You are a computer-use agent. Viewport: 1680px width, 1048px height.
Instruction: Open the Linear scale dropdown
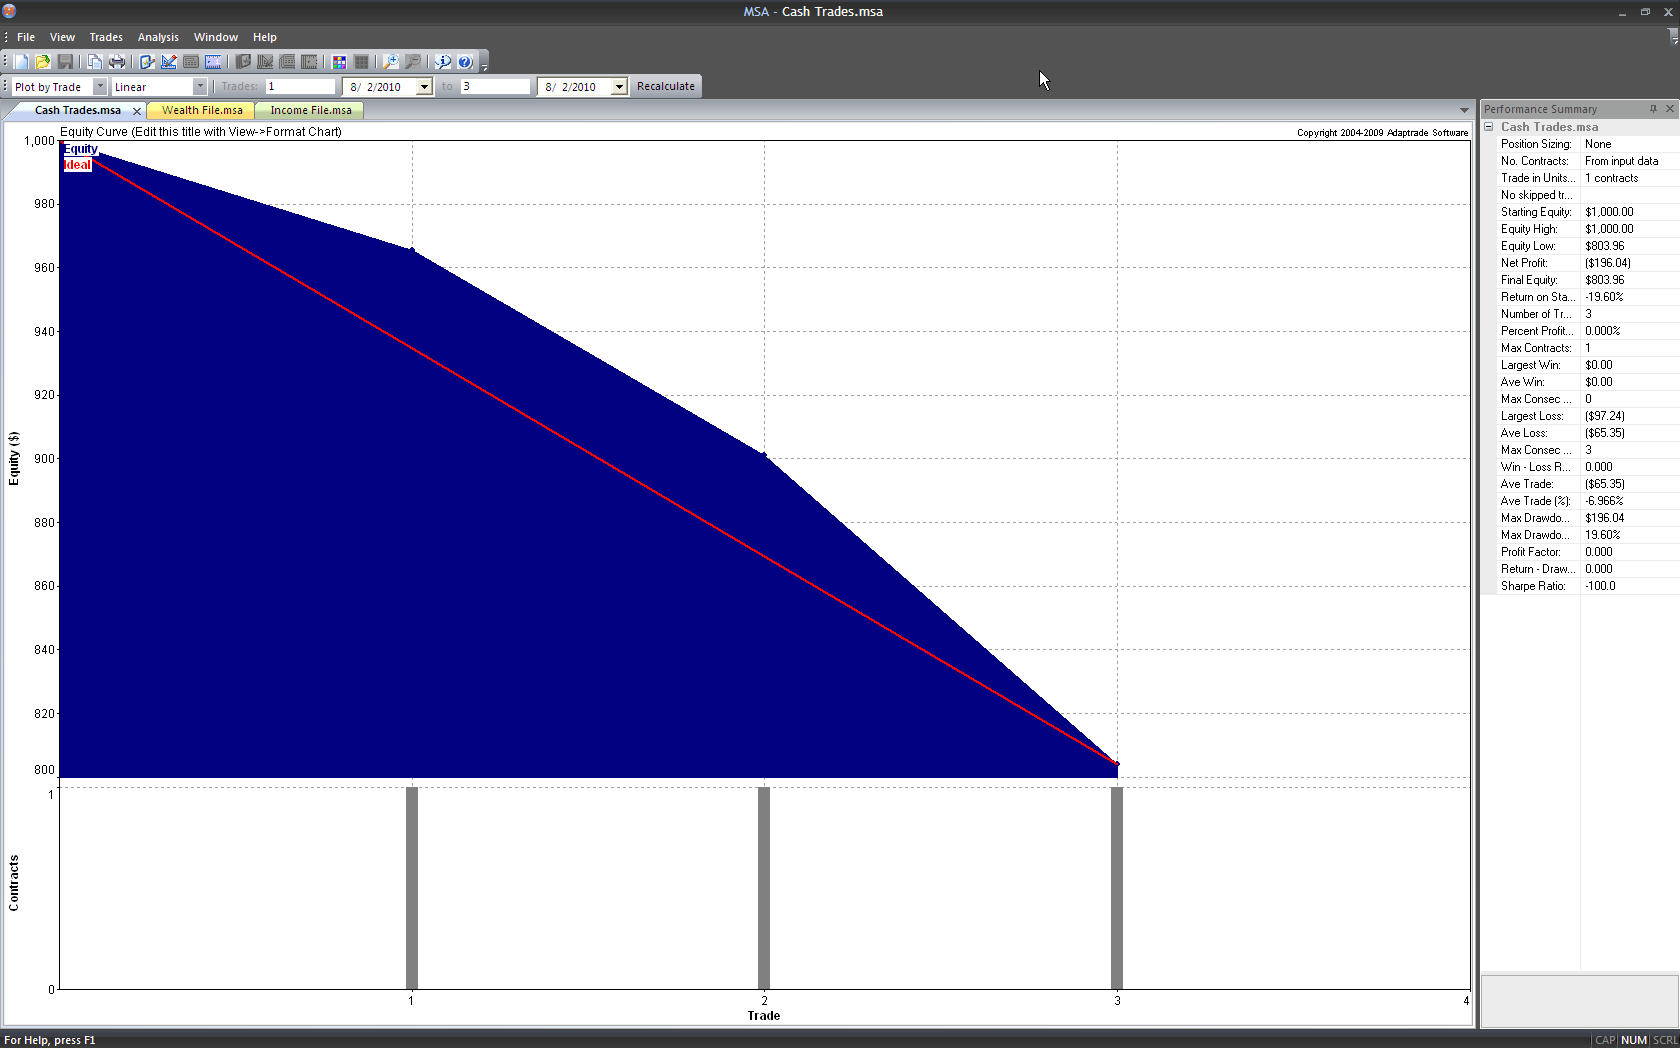tap(200, 87)
